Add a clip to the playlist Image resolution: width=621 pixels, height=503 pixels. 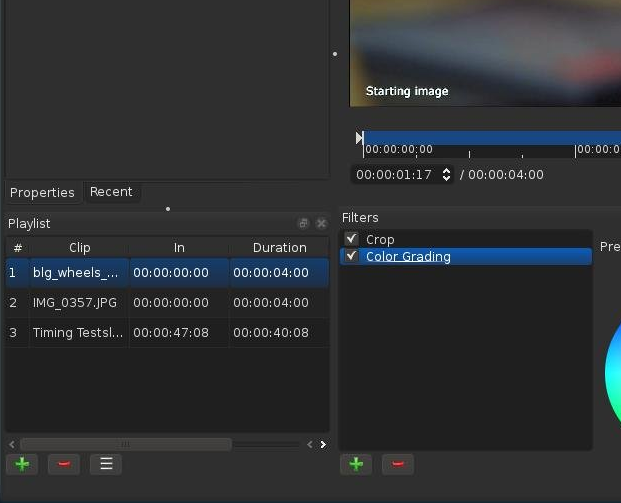pyautogui.click(x=22, y=464)
